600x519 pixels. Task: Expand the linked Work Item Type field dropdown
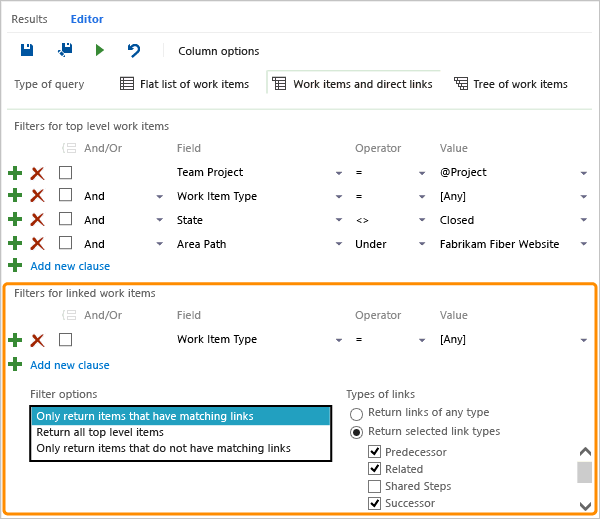click(339, 340)
